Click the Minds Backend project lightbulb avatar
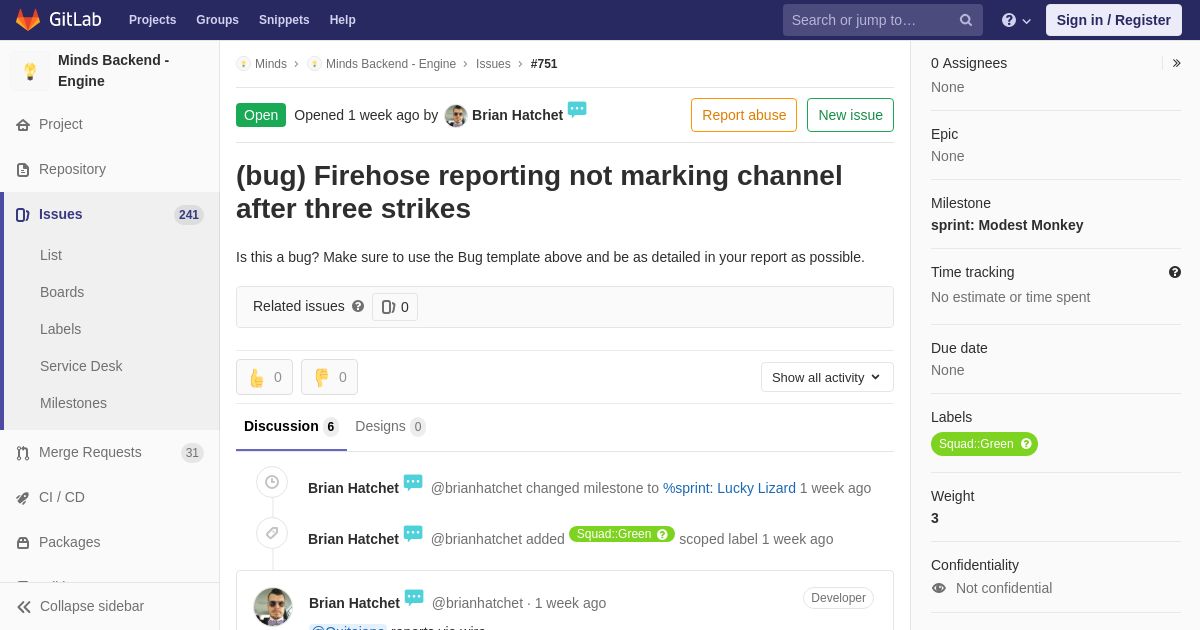The width and height of the screenshot is (1200, 630). pyautogui.click(x=30, y=71)
